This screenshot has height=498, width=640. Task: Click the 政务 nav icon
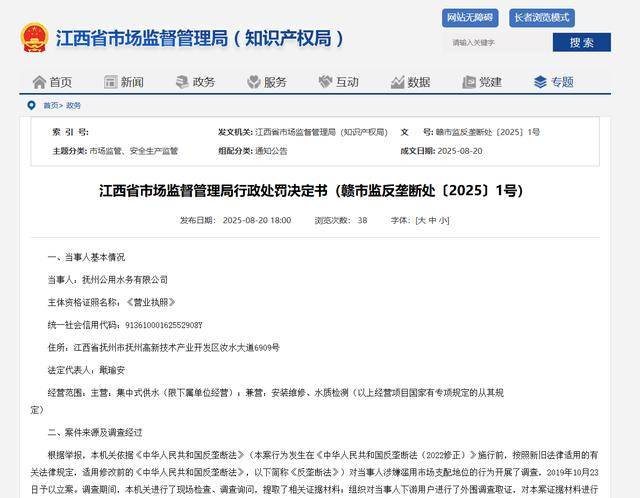(x=181, y=82)
